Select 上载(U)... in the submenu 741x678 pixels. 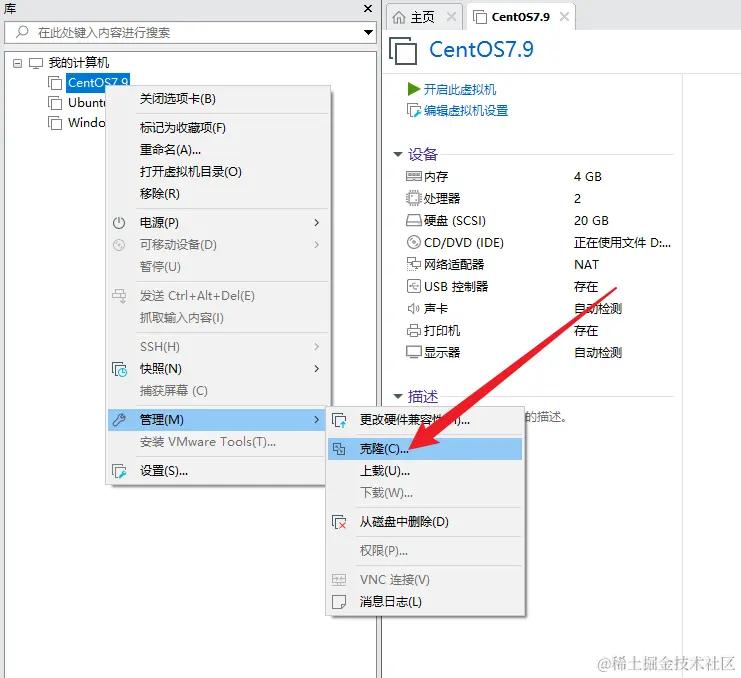(x=425, y=471)
